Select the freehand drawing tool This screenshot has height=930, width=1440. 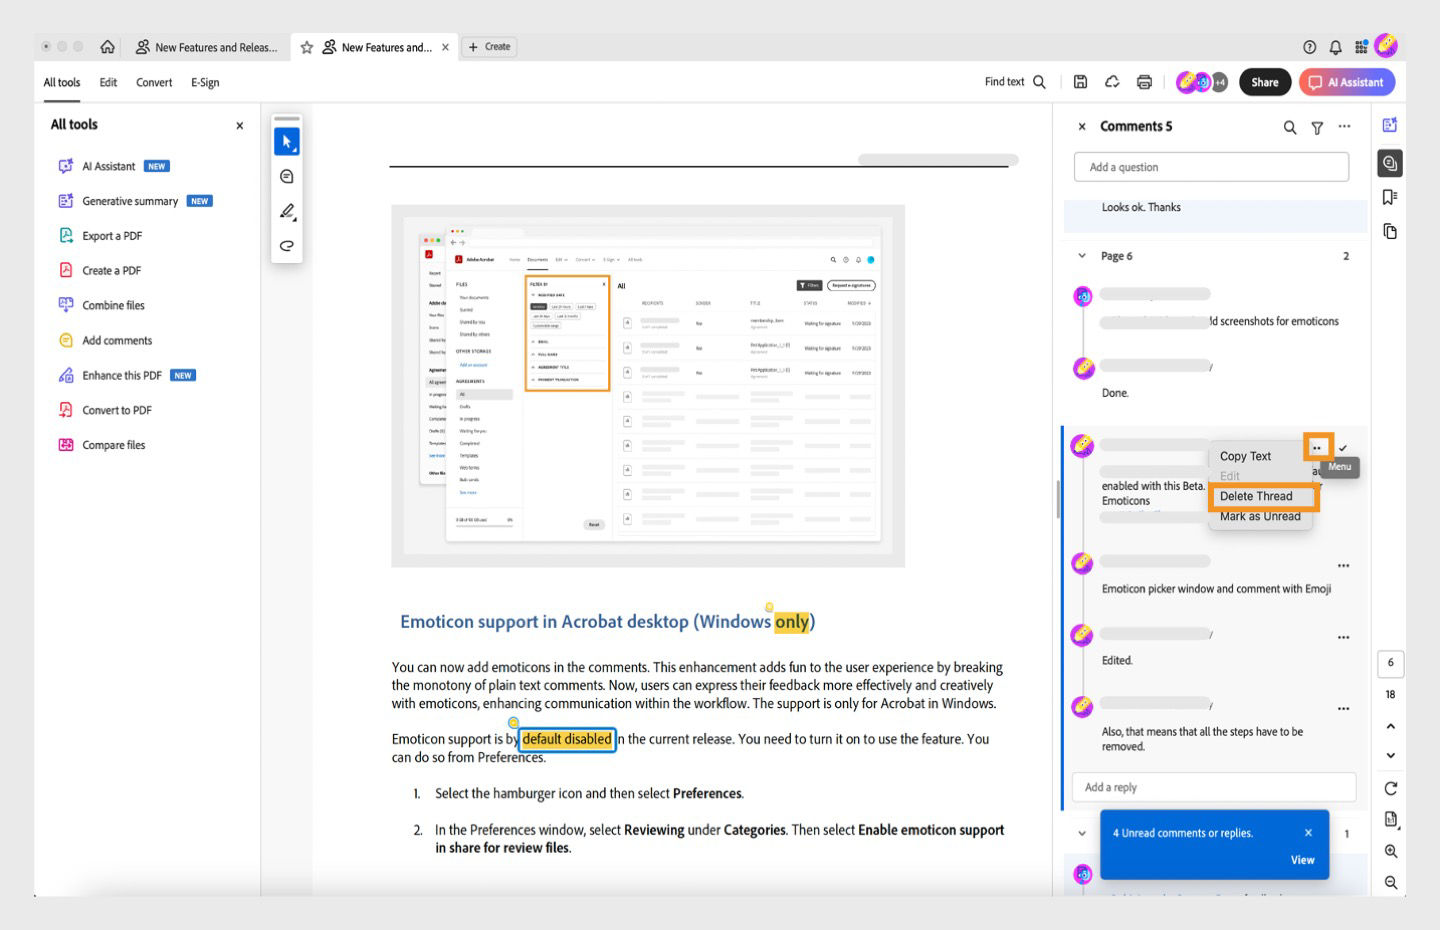pyautogui.click(x=286, y=247)
